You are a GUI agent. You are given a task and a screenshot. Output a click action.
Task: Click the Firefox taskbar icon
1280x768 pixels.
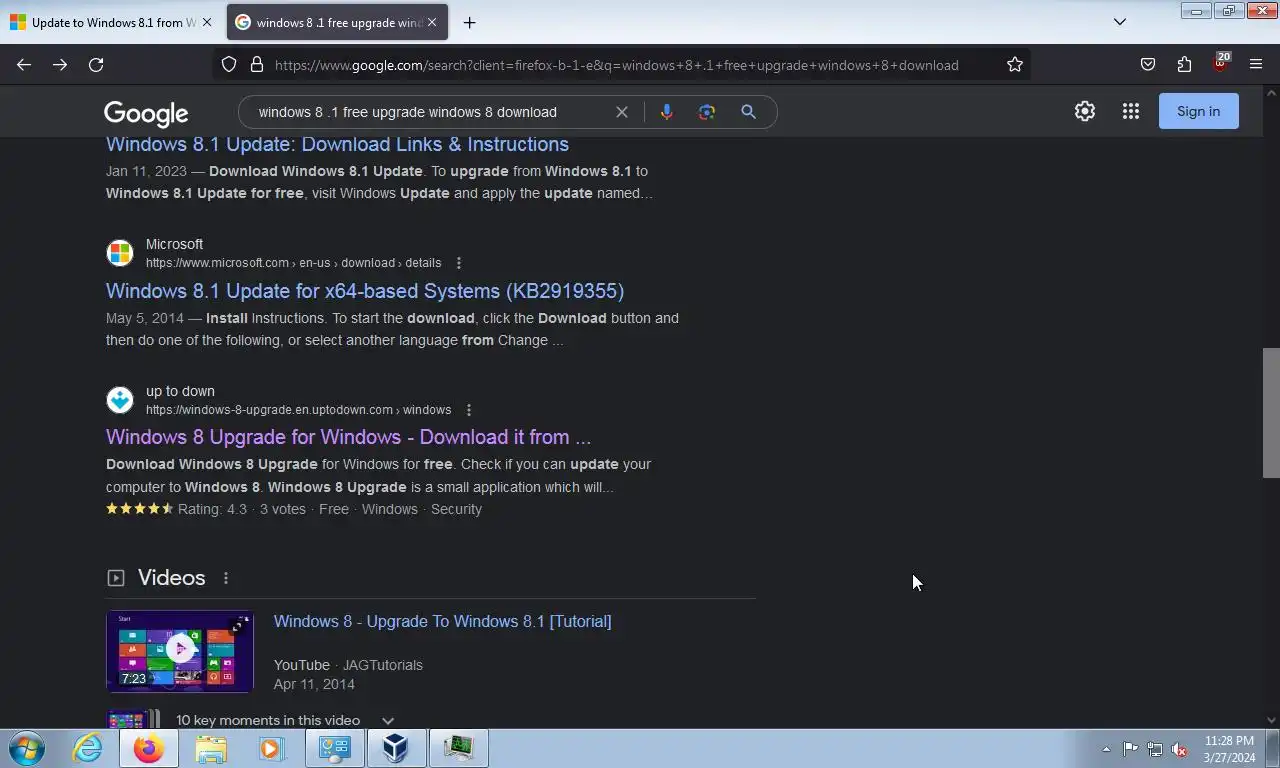tap(149, 748)
